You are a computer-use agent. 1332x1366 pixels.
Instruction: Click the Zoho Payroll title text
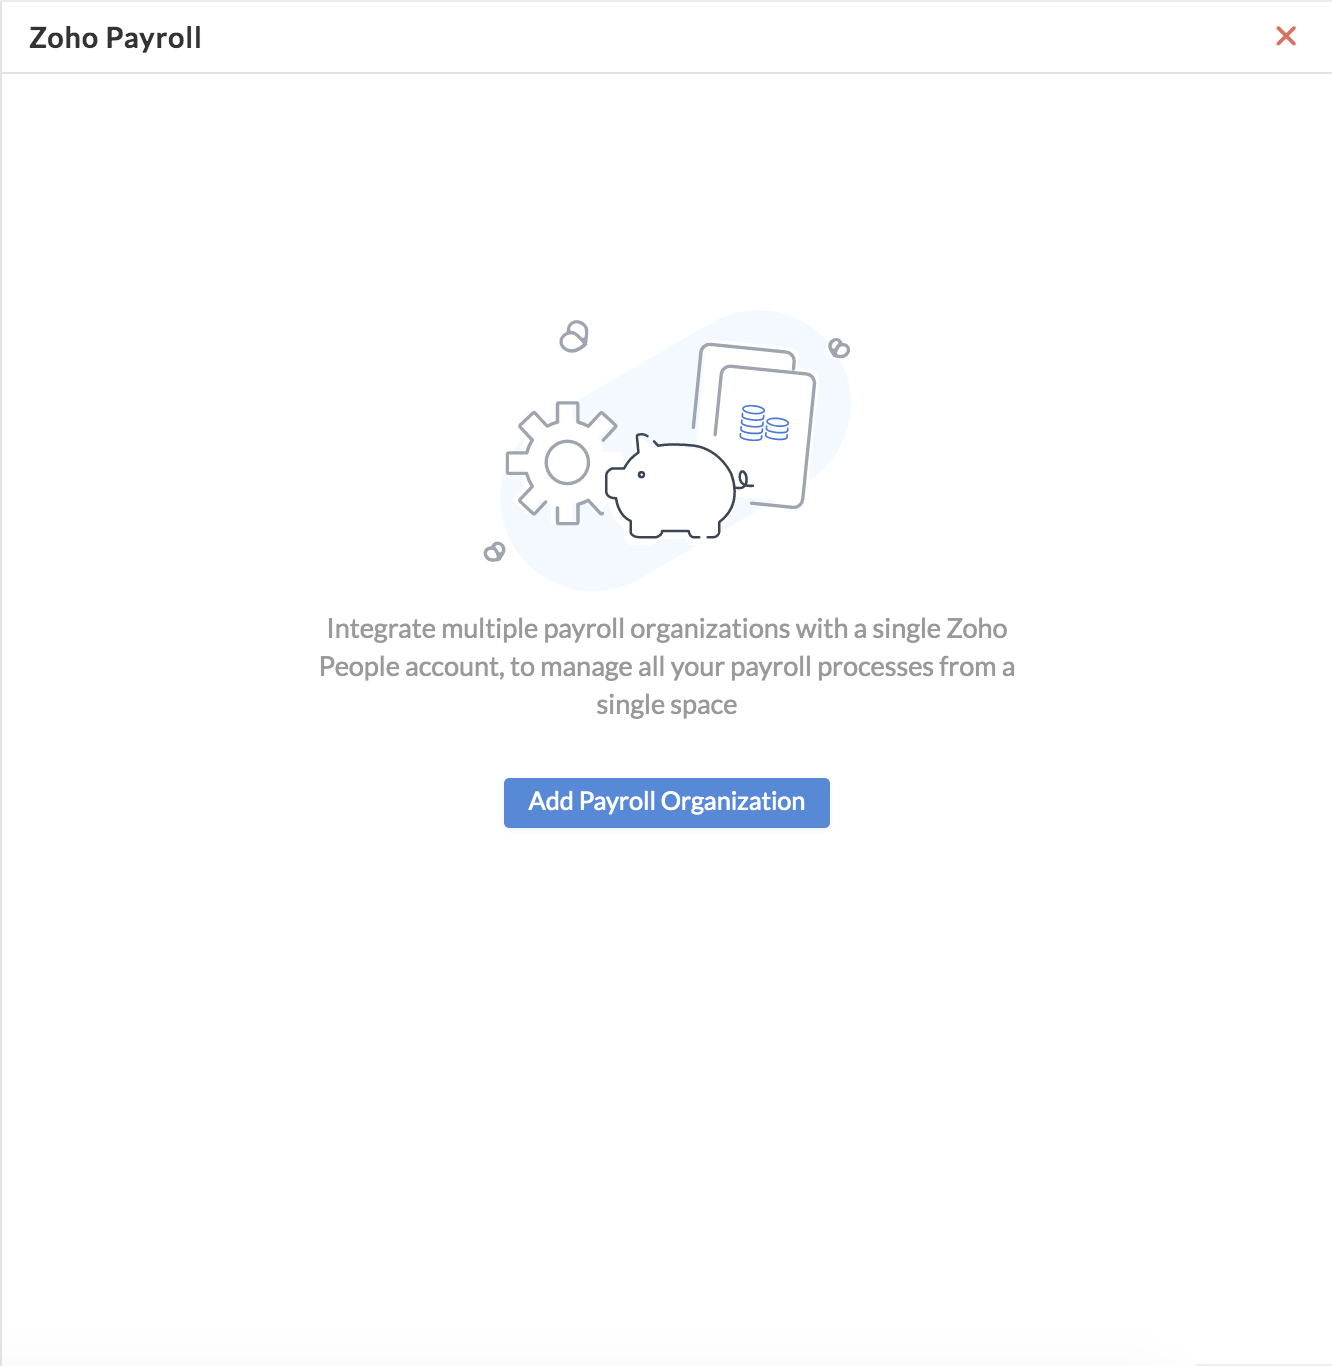tap(115, 38)
